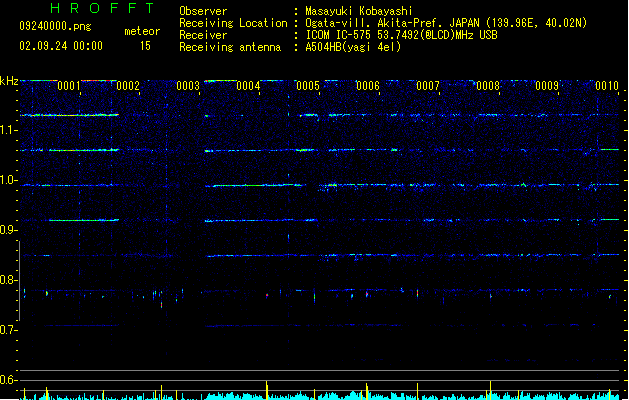The width and height of the screenshot is (629, 400).
Task: Click the date stamp 02.09.24 00:00
Action: point(61,46)
